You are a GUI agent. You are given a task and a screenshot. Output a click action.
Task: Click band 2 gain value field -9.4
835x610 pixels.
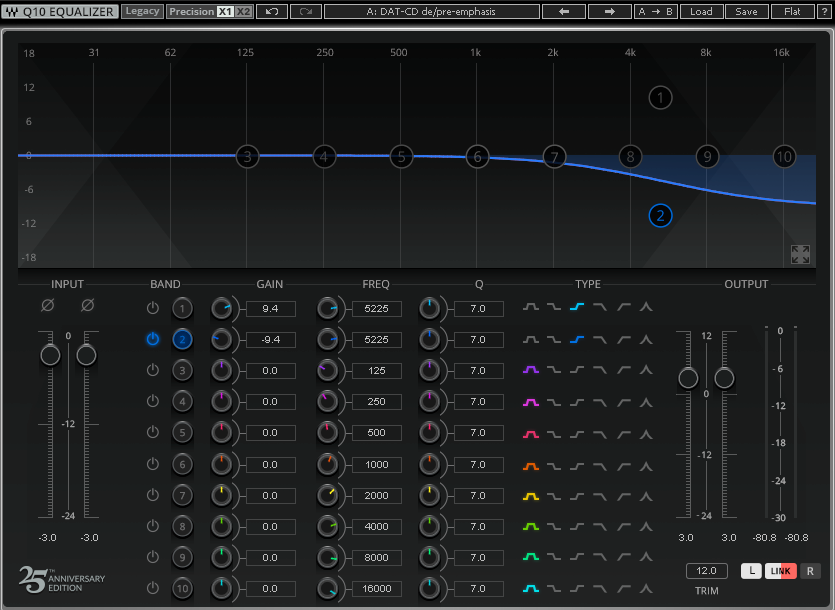click(271, 339)
